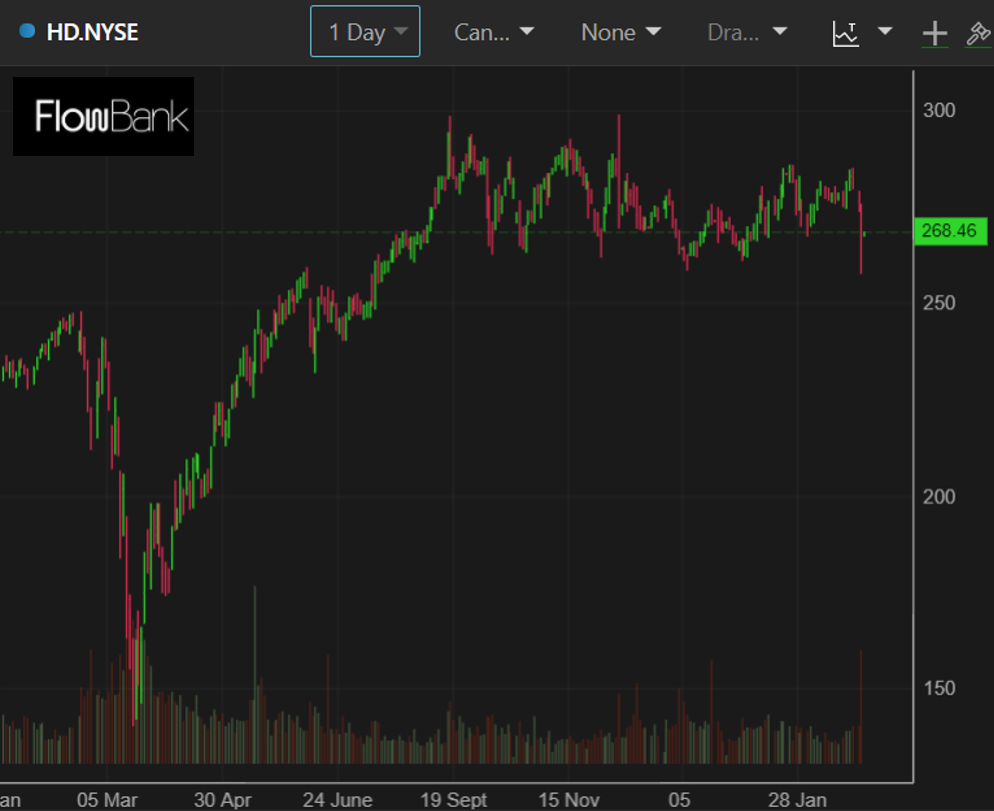
Task: Click the blue dot beside HD.NYSE
Action: point(27,32)
